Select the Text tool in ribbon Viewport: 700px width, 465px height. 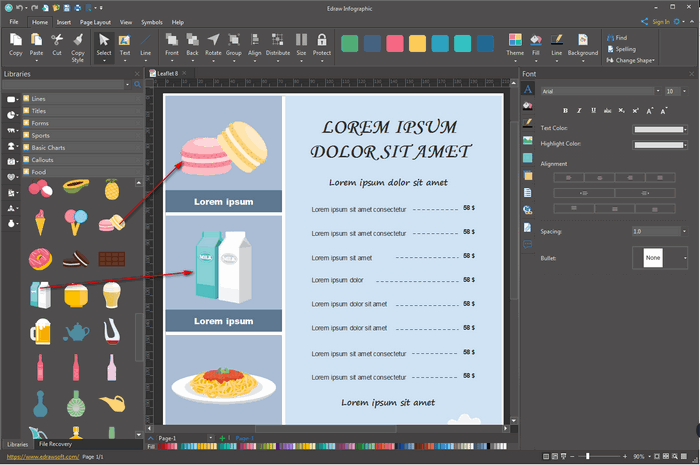click(x=124, y=42)
